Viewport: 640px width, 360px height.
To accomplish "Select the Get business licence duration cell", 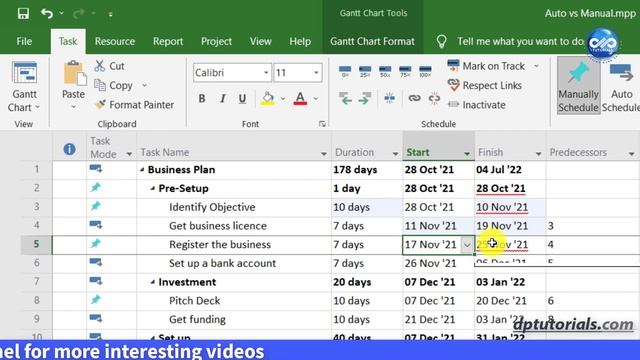I will 367,226.
